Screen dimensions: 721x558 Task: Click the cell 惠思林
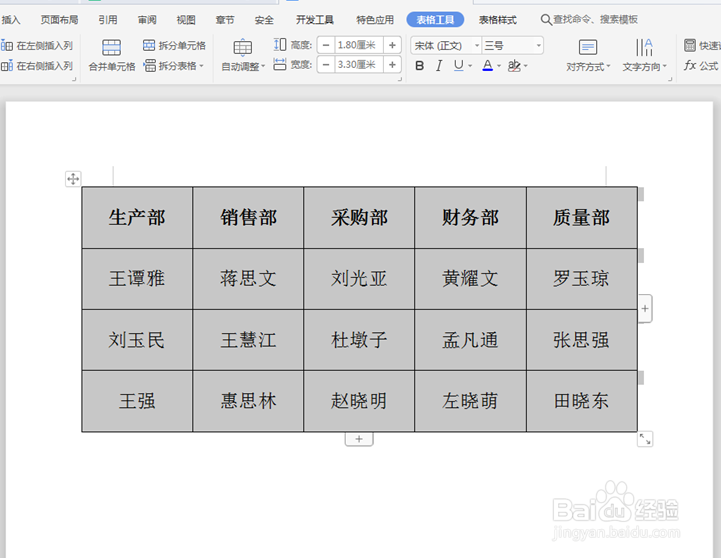click(x=248, y=401)
